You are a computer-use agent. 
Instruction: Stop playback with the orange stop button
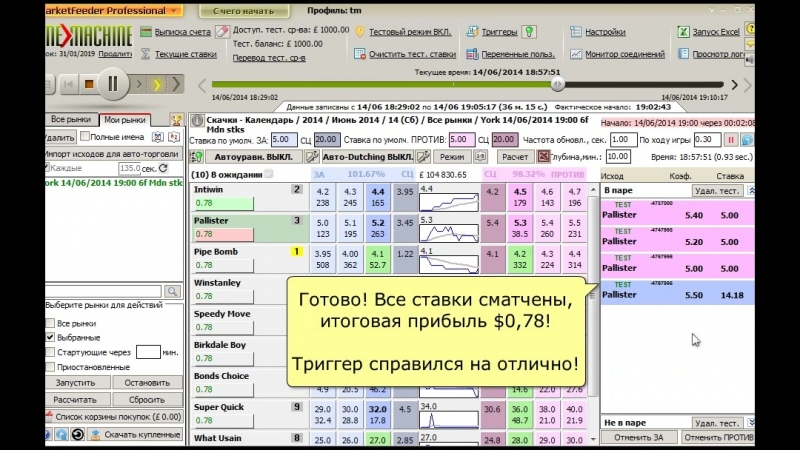pyautogui.click(x=89, y=84)
